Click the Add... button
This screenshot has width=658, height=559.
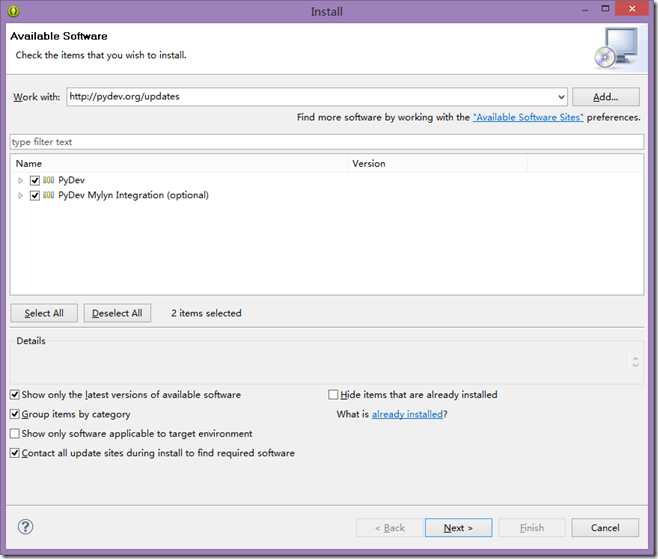click(x=606, y=97)
